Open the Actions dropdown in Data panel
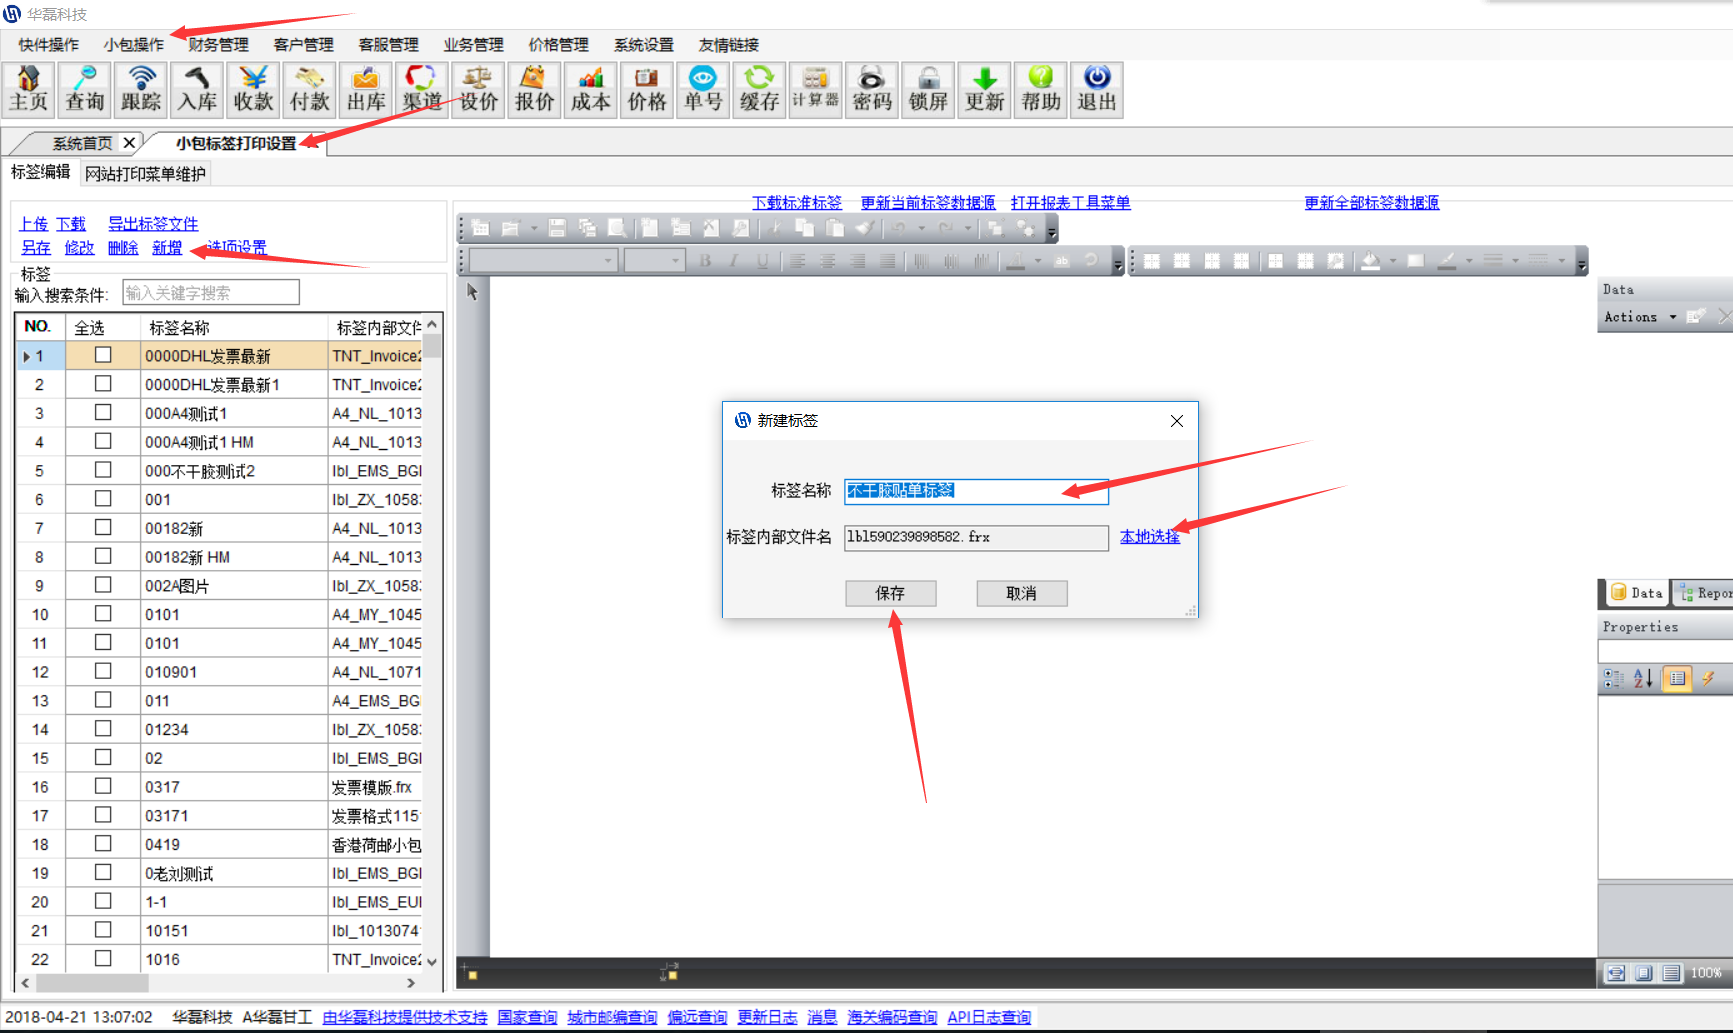Screen dimensions: 1733x1033 point(1640,317)
